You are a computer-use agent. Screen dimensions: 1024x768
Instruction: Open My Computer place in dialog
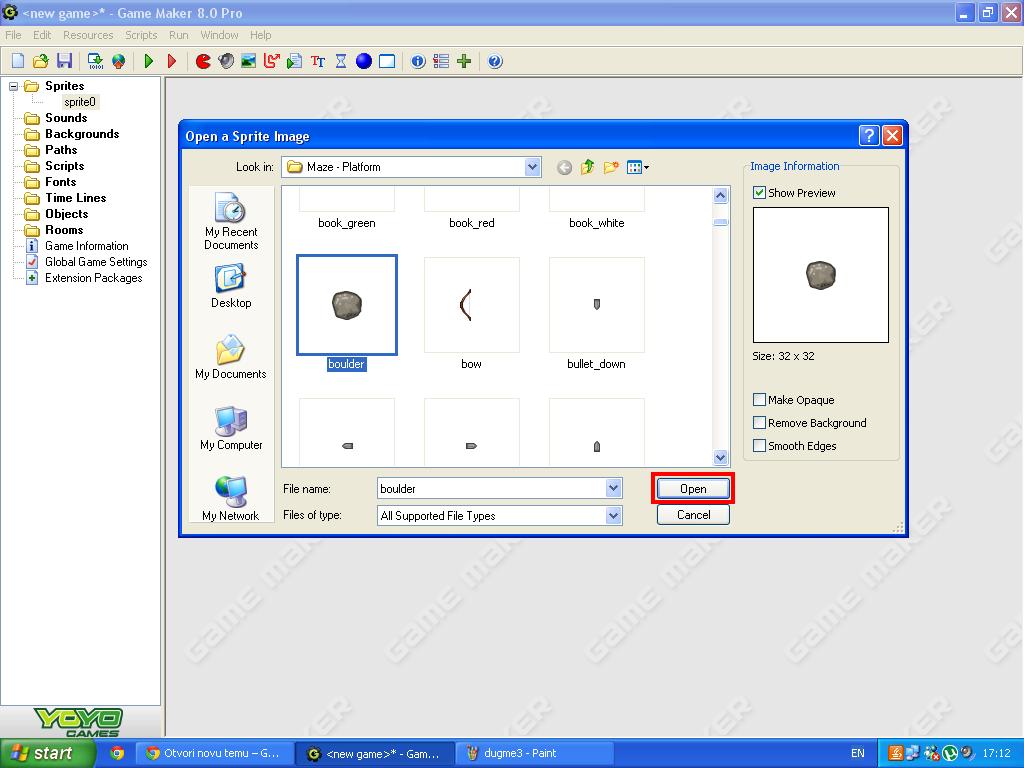(231, 428)
